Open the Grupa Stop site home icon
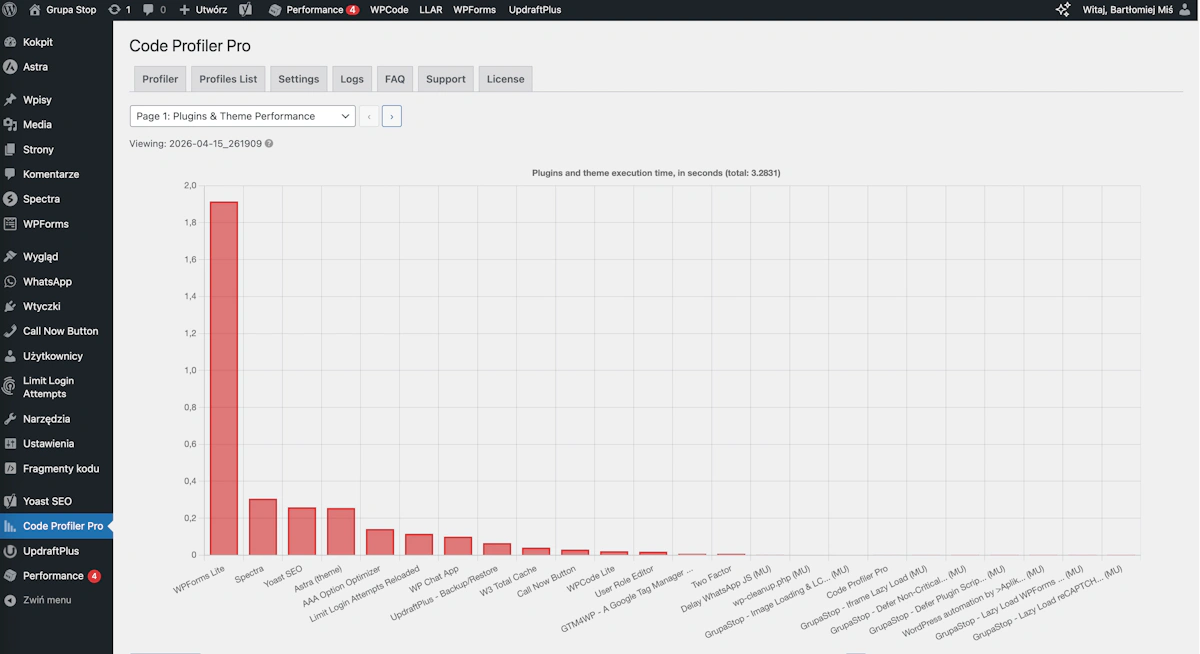Screen dimensions: 1200x654 click(x=35, y=10)
